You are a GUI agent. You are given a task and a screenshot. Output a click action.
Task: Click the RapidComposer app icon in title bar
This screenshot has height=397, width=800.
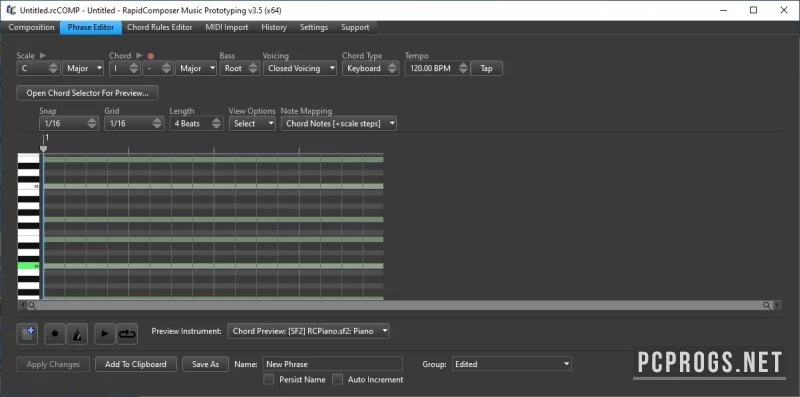click(x=11, y=10)
